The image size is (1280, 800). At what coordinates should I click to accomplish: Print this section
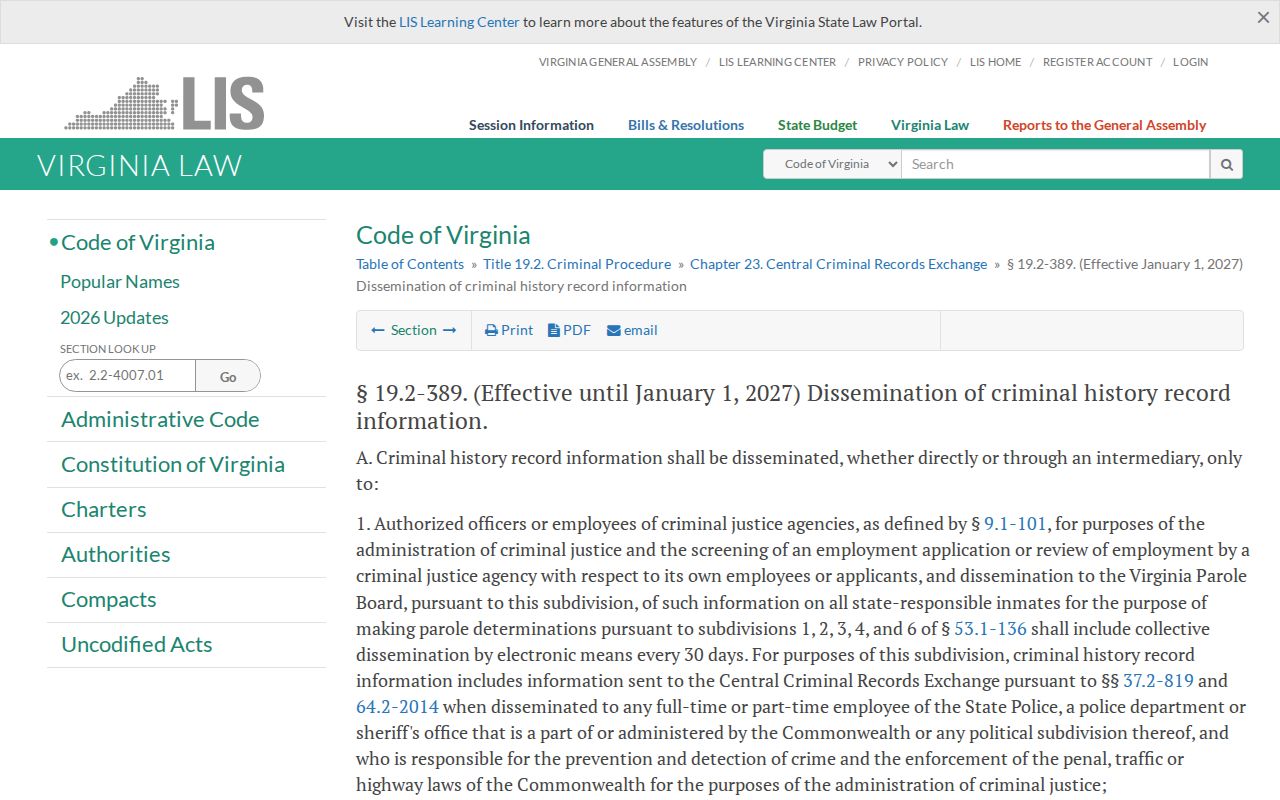tap(509, 330)
